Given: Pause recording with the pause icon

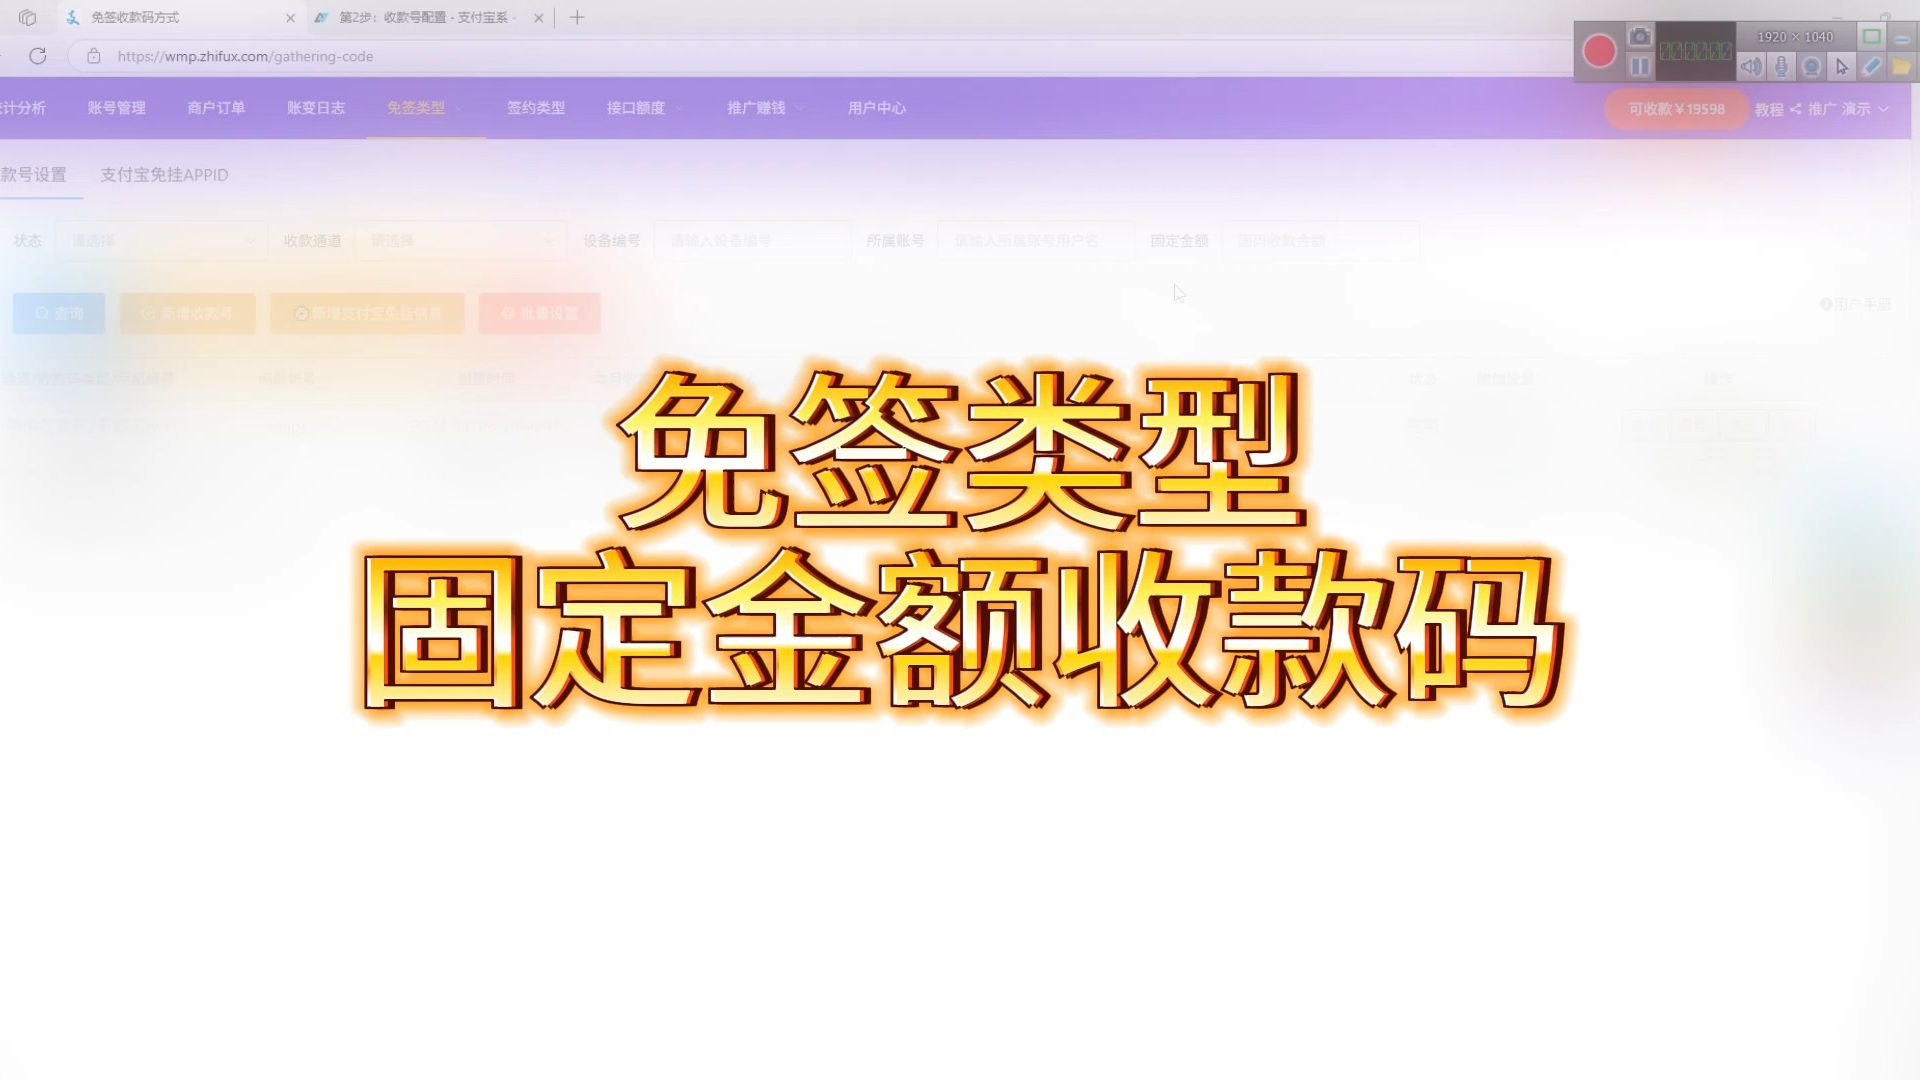Looking at the screenshot, I should 1640,67.
